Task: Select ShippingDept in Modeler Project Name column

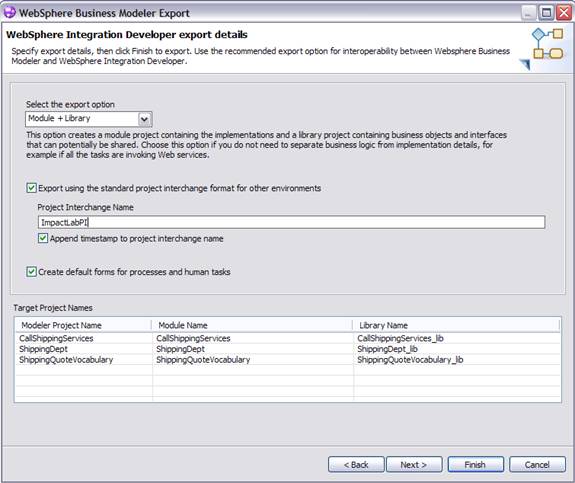Action: [x=43, y=349]
